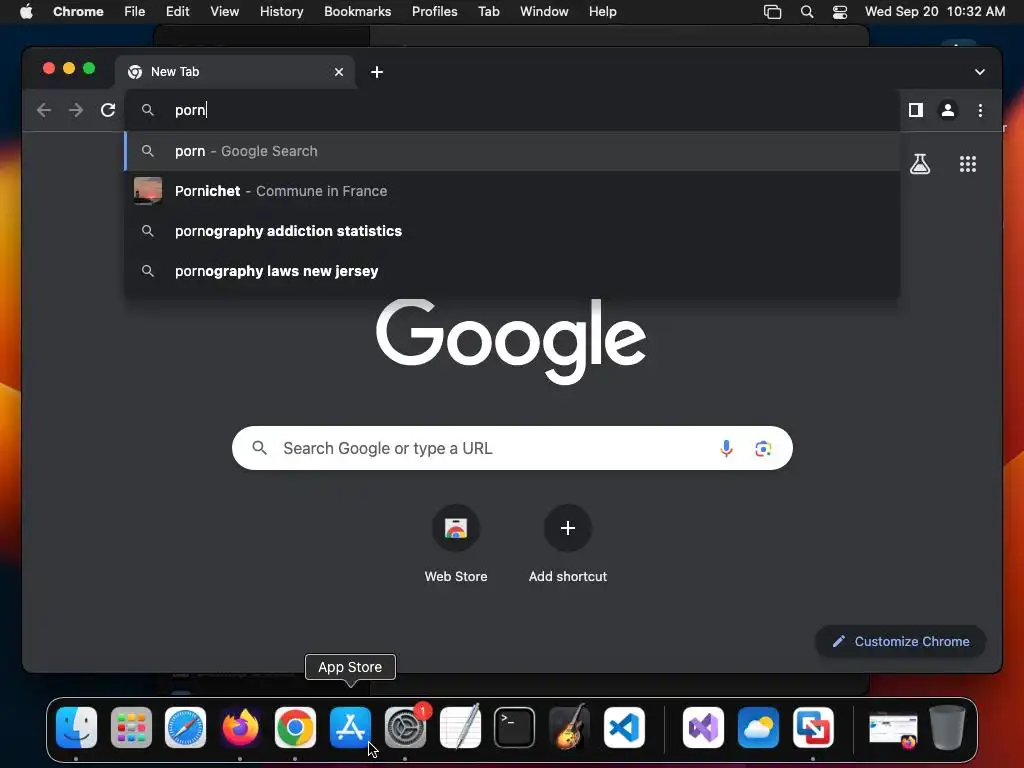The image size is (1024, 768).
Task: Open the Help menu
Action: click(x=602, y=12)
